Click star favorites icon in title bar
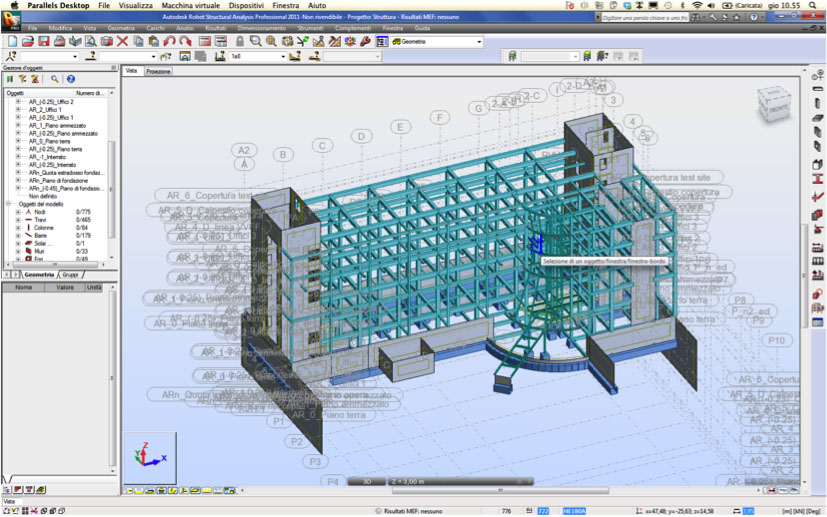Image resolution: width=827 pixels, height=517 pixels. click(x=737, y=17)
